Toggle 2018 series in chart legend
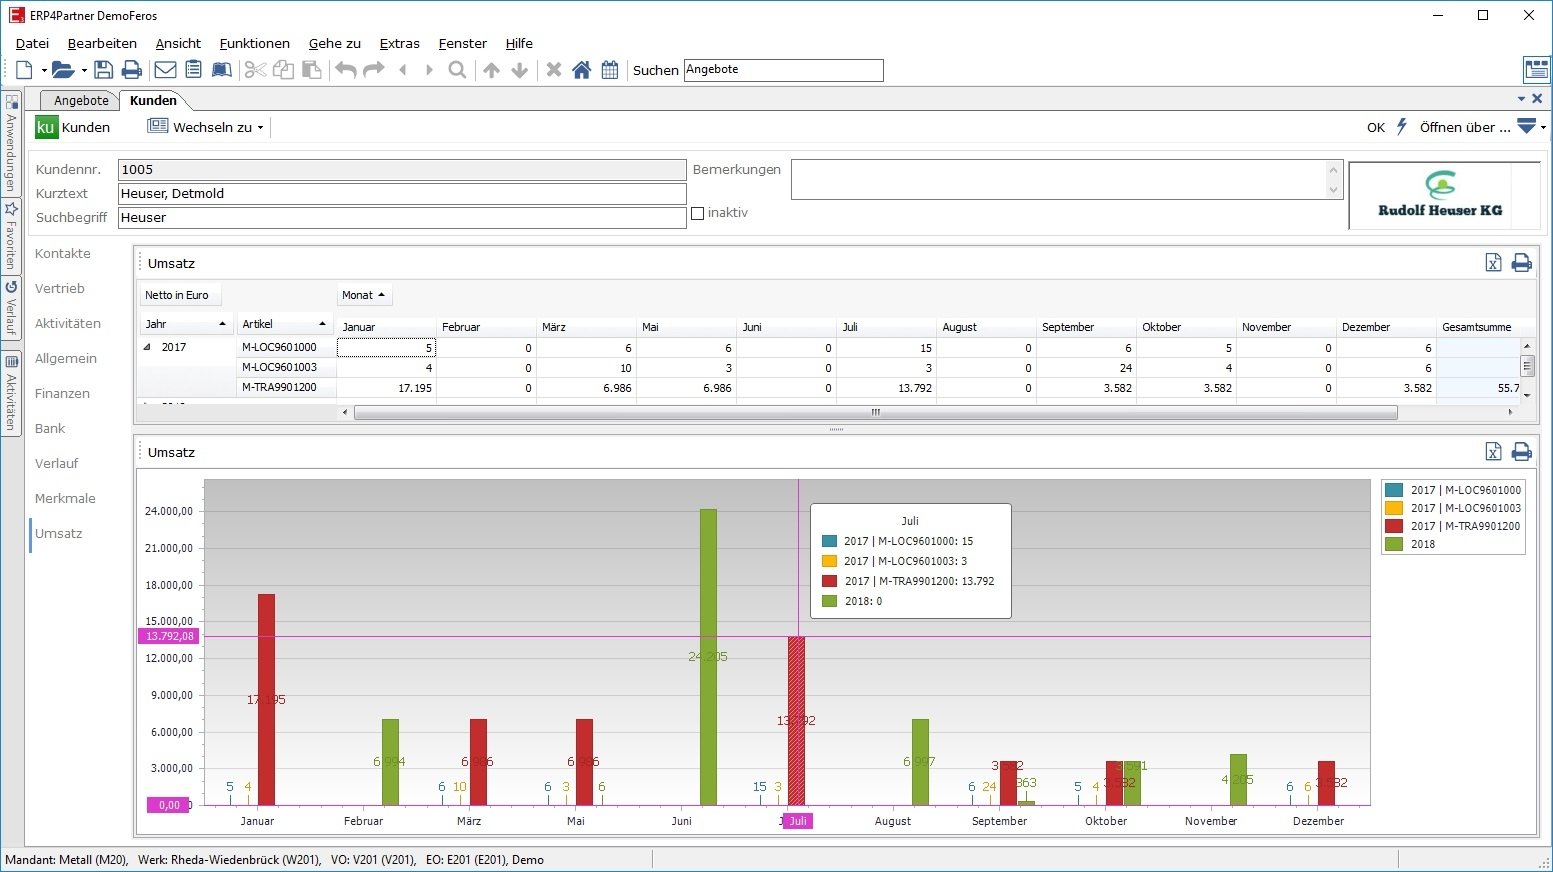The image size is (1553, 872). coord(1421,544)
